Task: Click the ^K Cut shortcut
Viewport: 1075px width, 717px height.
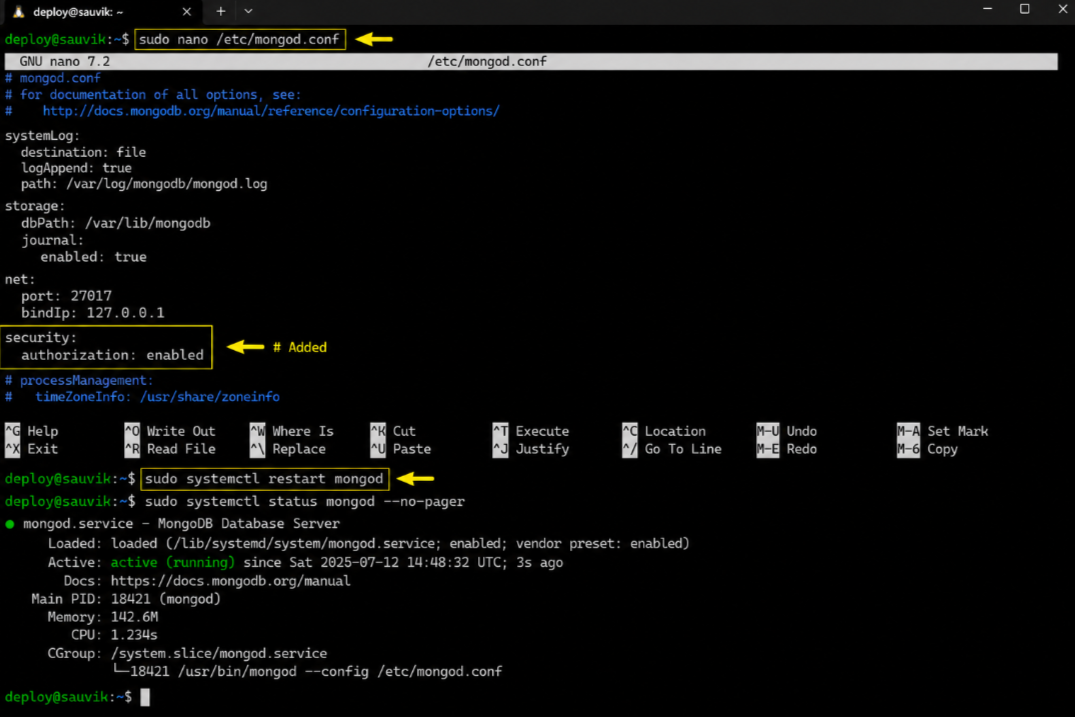Action: pos(394,431)
